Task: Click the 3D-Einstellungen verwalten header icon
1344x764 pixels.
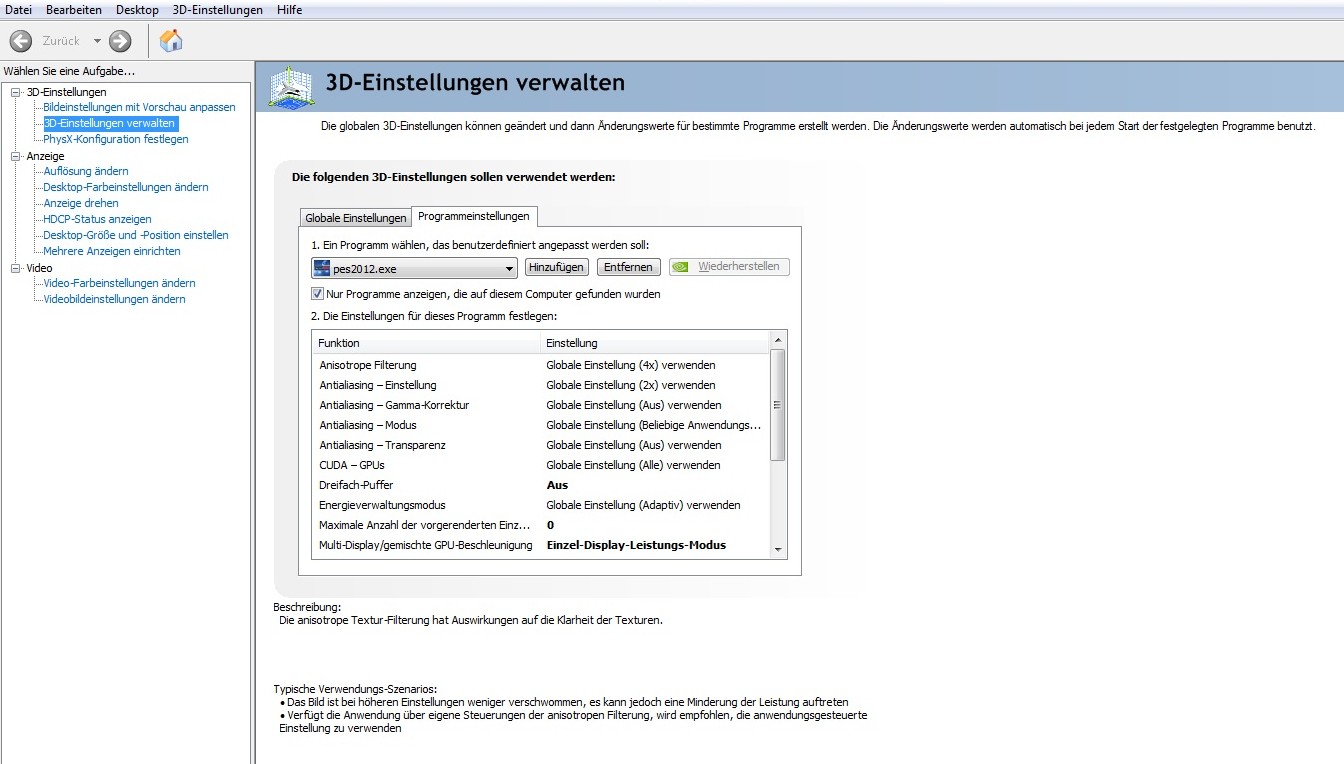Action: point(291,87)
